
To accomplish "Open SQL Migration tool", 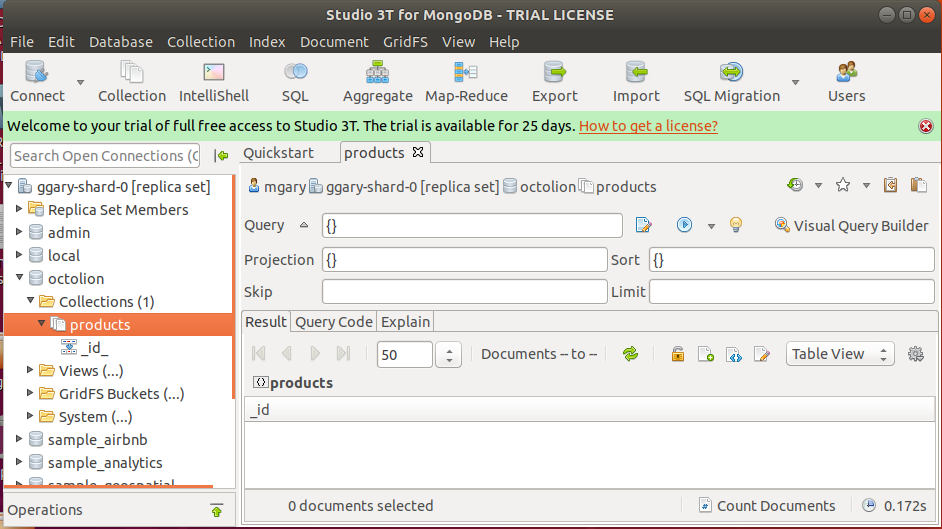I will (x=732, y=82).
